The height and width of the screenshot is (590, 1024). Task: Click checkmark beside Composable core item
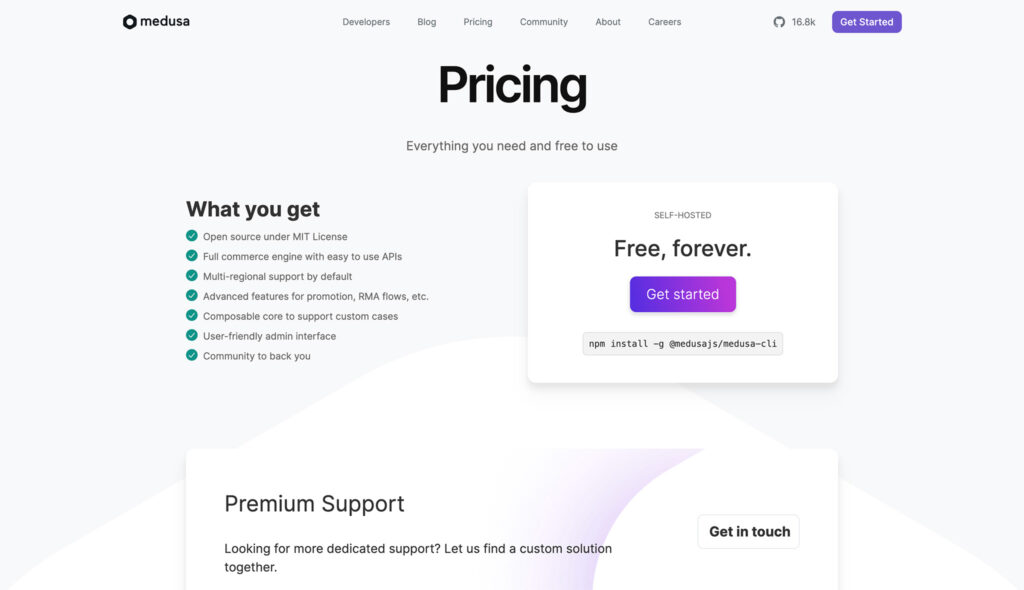(192, 316)
